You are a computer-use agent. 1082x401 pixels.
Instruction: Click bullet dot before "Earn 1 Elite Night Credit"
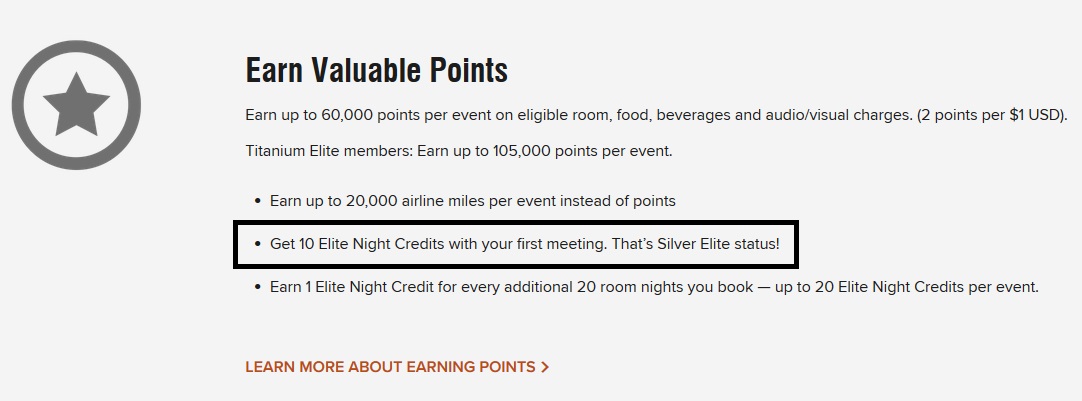pos(258,287)
